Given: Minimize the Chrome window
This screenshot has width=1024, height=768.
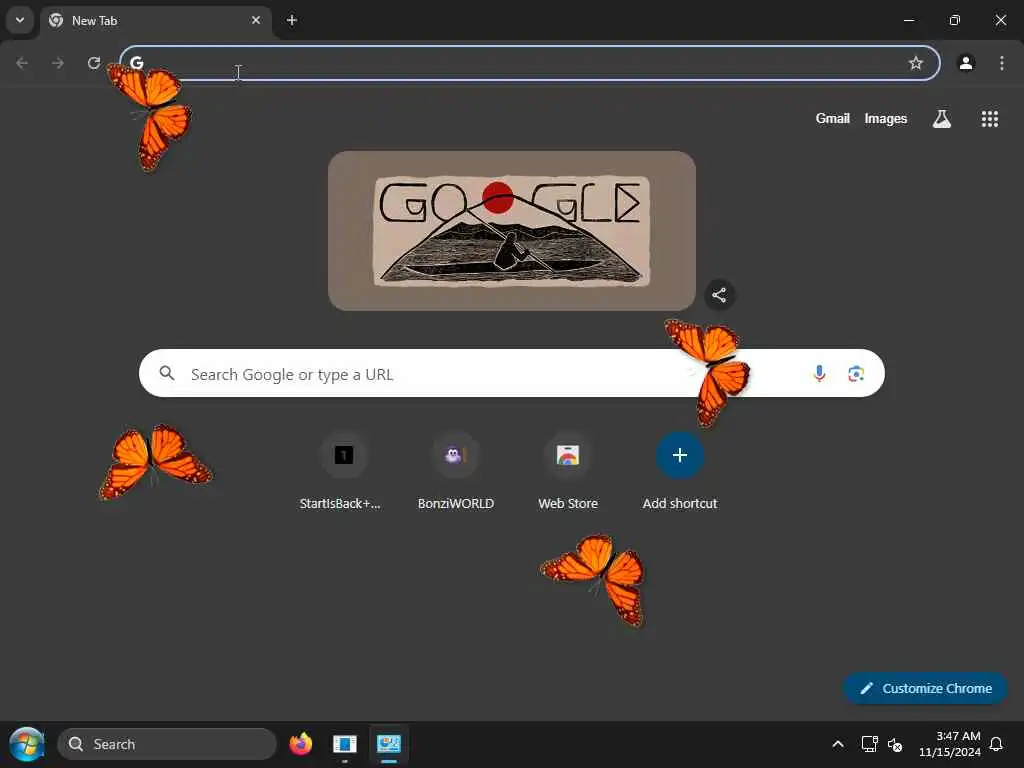Looking at the screenshot, I should (x=908, y=20).
